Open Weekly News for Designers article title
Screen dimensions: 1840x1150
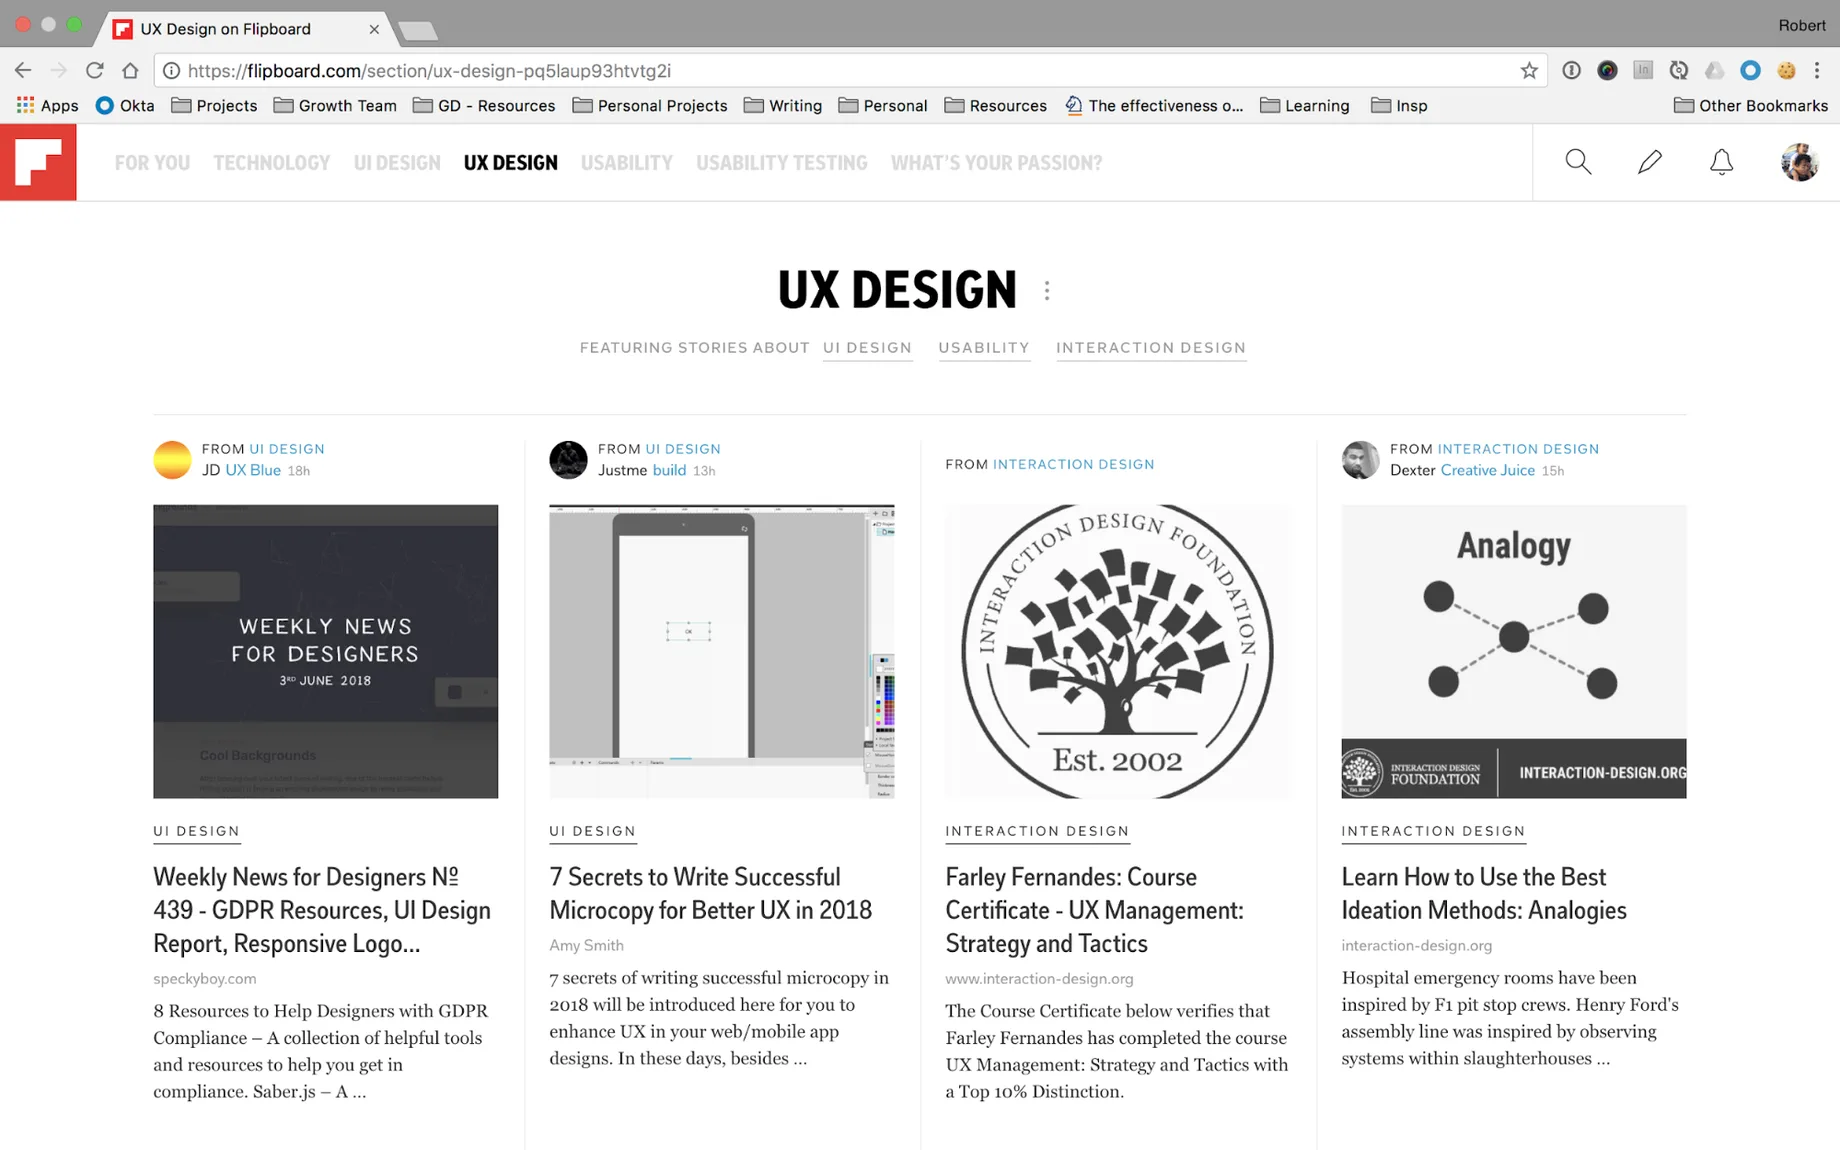point(322,910)
